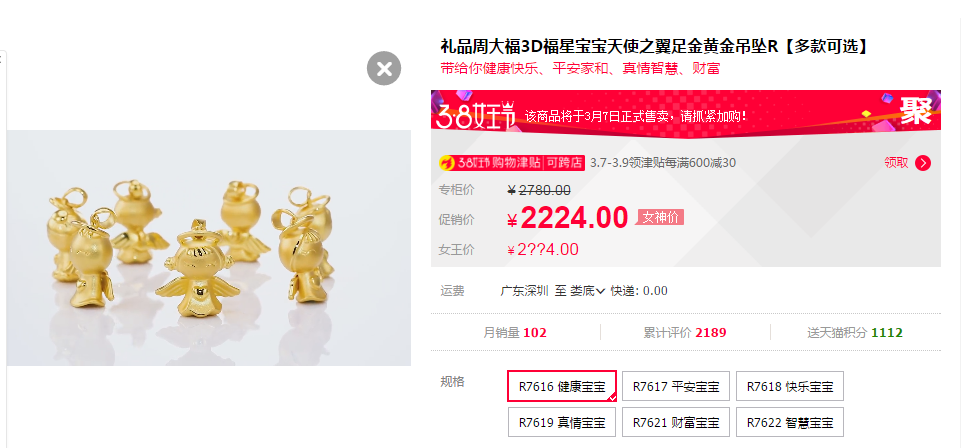Click the 3.8女王节 logo banner
The width and height of the screenshot is (978, 448).
pyautogui.click(x=475, y=114)
